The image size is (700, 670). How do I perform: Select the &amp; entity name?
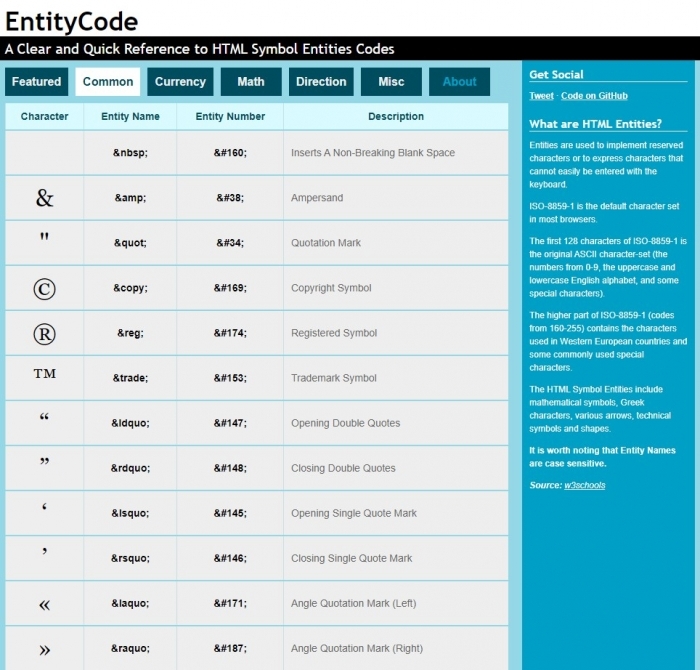[130, 198]
